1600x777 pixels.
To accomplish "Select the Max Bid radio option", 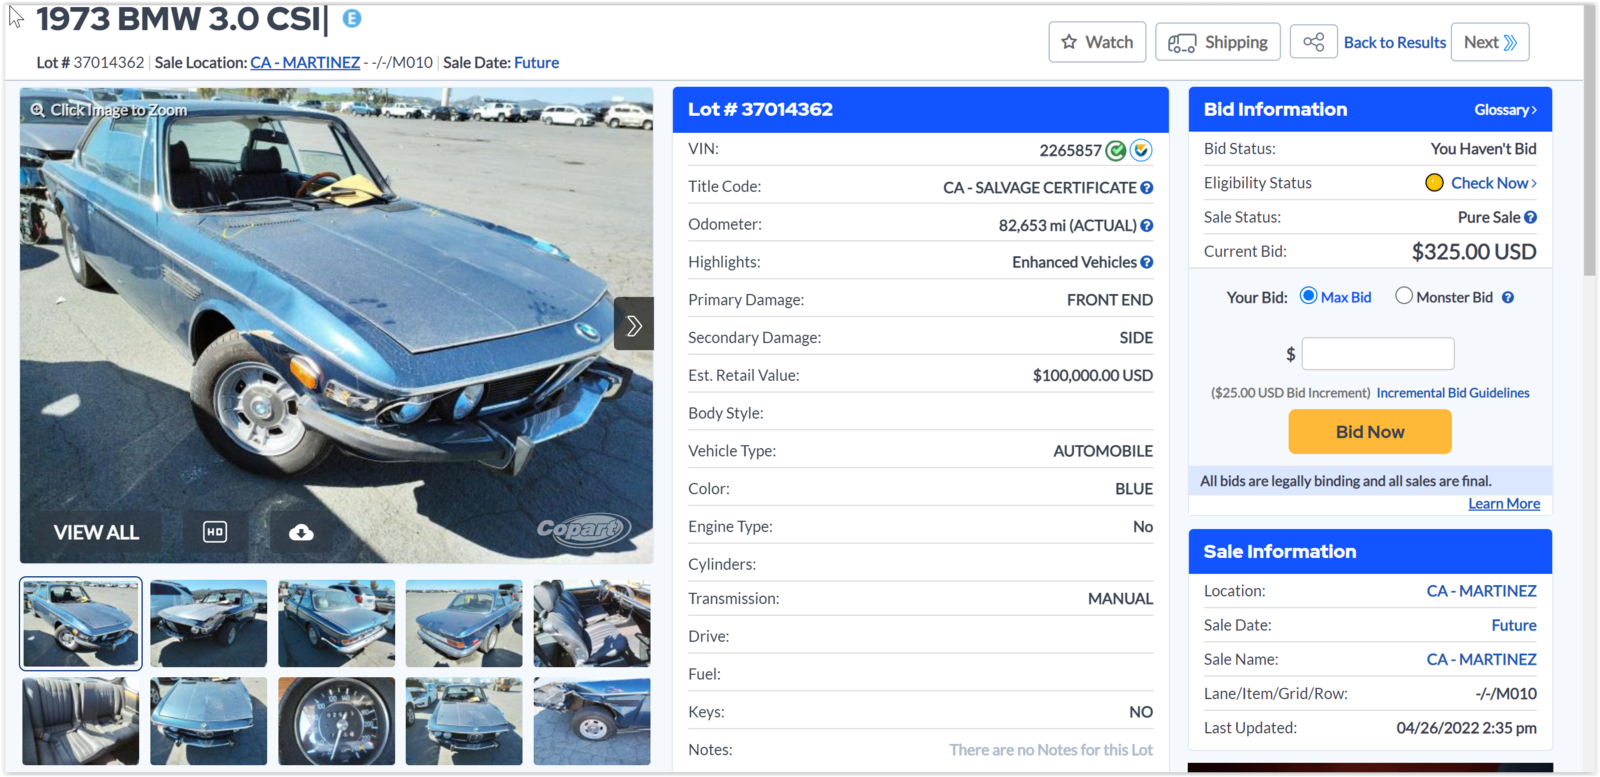I will 1308,296.
